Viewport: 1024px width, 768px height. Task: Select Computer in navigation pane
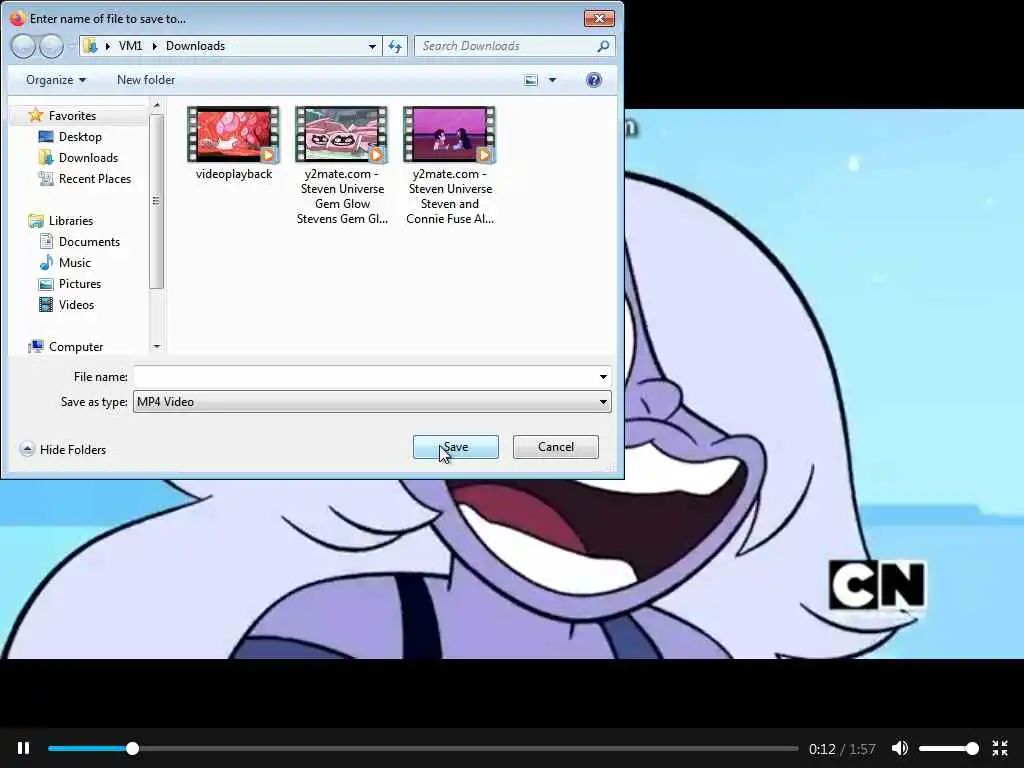point(76,347)
